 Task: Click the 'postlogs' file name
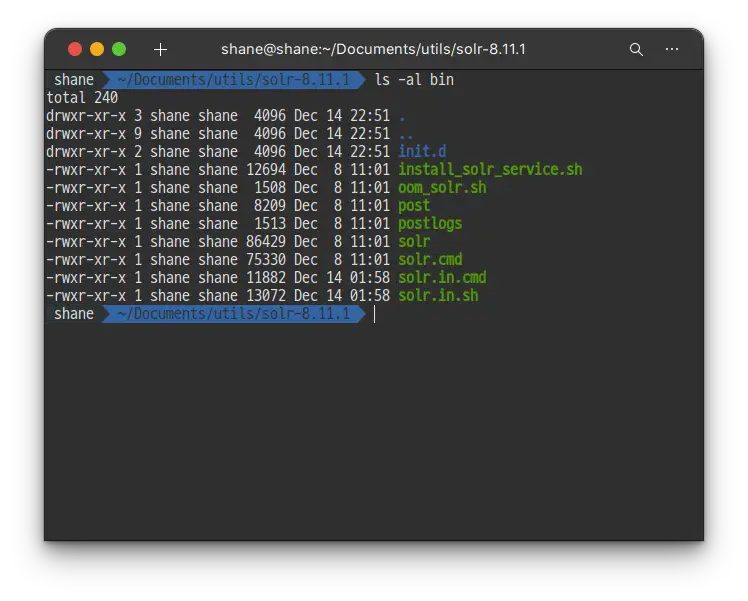430,224
